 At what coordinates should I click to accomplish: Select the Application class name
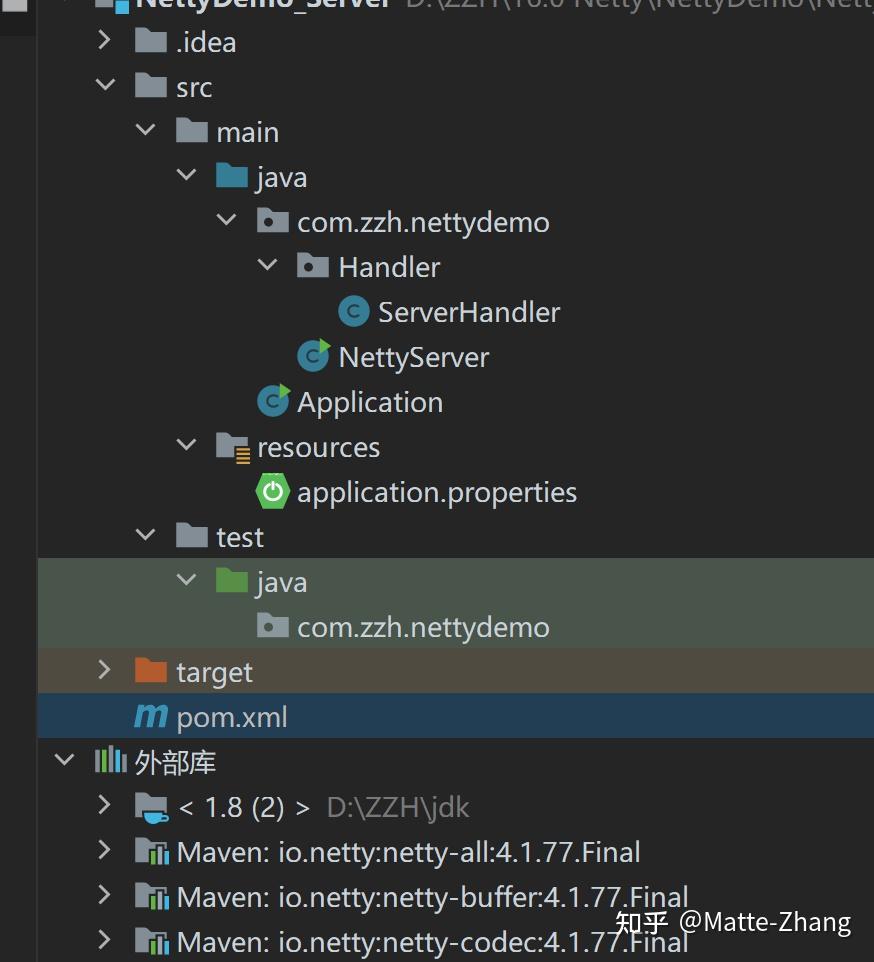pyautogui.click(x=370, y=402)
